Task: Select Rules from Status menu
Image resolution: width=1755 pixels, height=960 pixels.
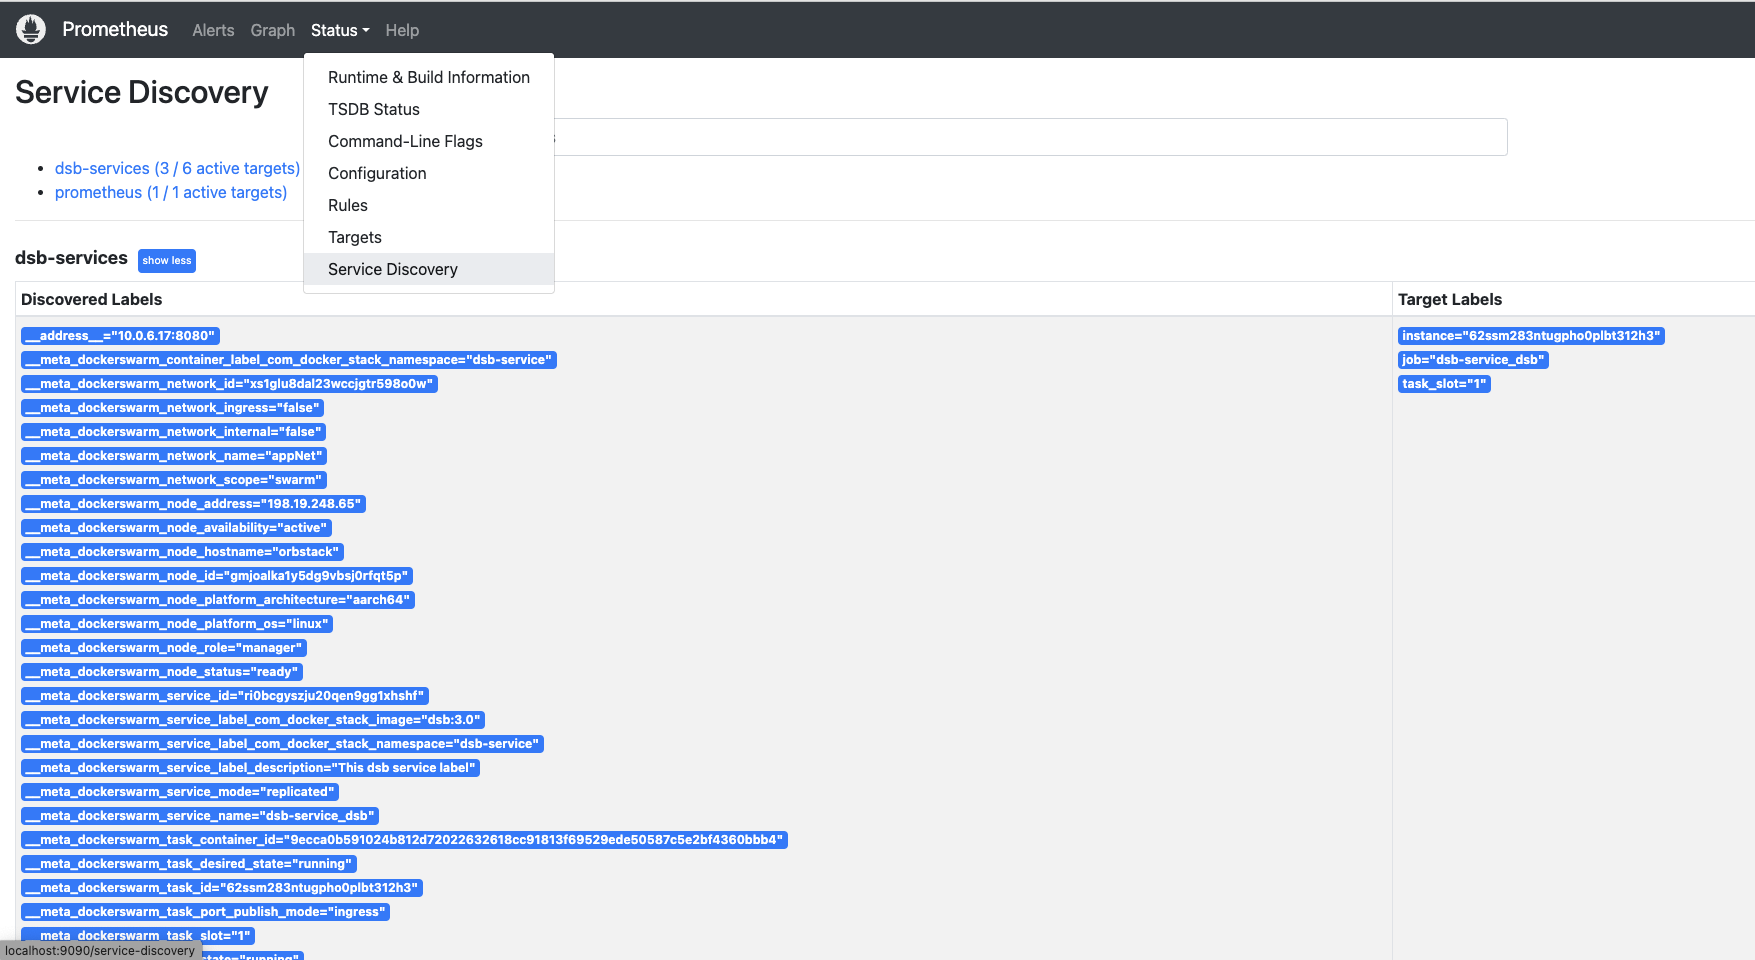Action: (x=347, y=205)
